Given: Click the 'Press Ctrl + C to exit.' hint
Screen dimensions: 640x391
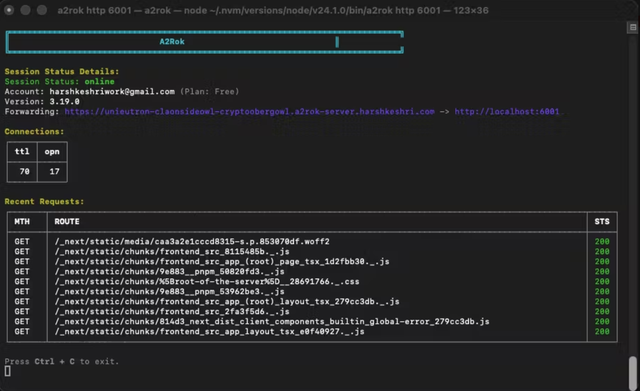Looking at the screenshot, I should pos(62,361).
